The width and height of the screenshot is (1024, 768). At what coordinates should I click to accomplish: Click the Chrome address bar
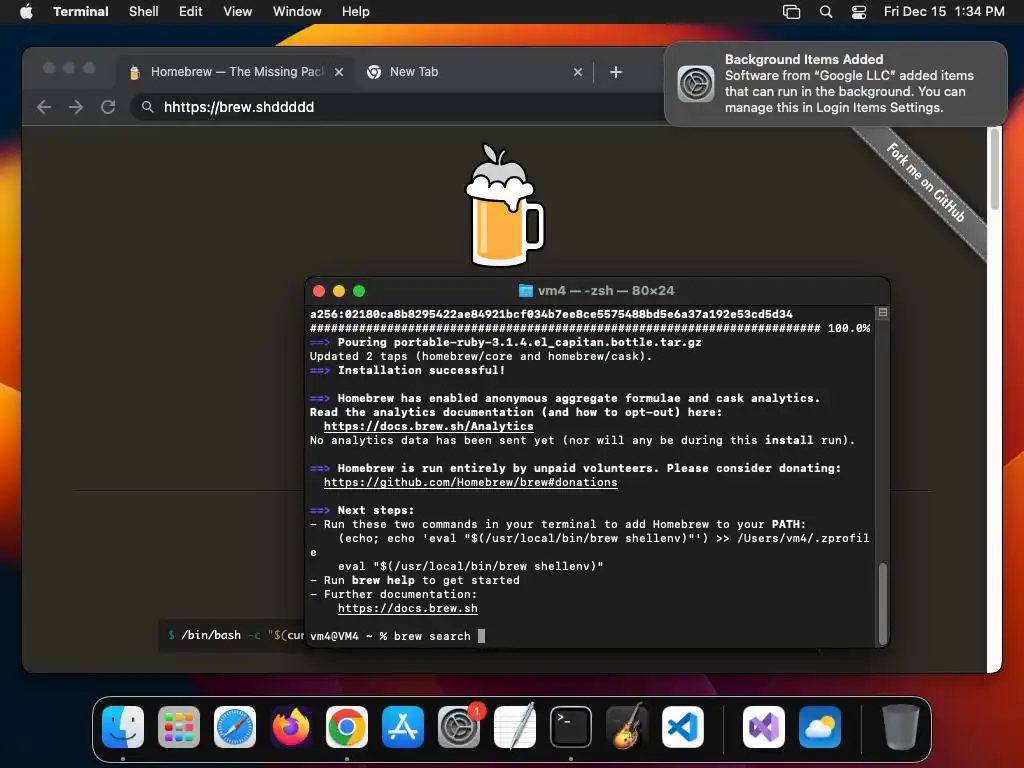pos(398,107)
